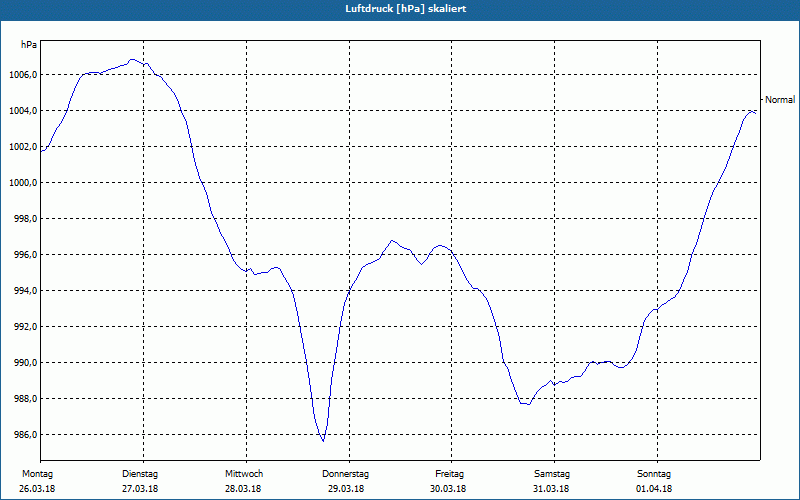Screen dimensions: 800x500
Task: Select the 986,0 axis value
Action: click(26, 435)
